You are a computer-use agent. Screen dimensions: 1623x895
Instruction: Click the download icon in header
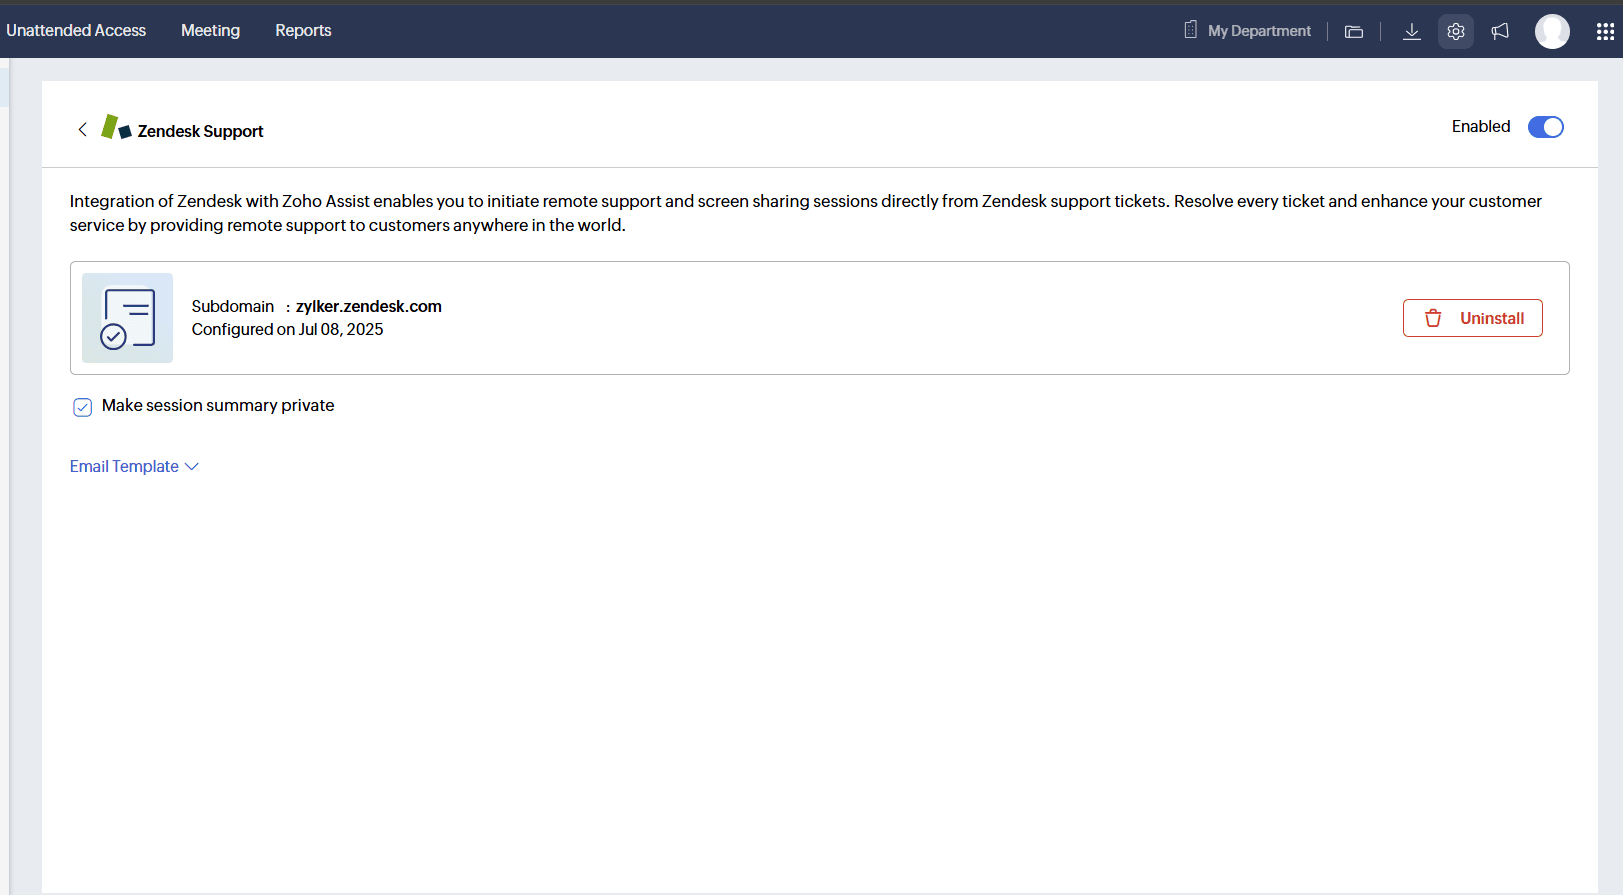(1411, 32)
